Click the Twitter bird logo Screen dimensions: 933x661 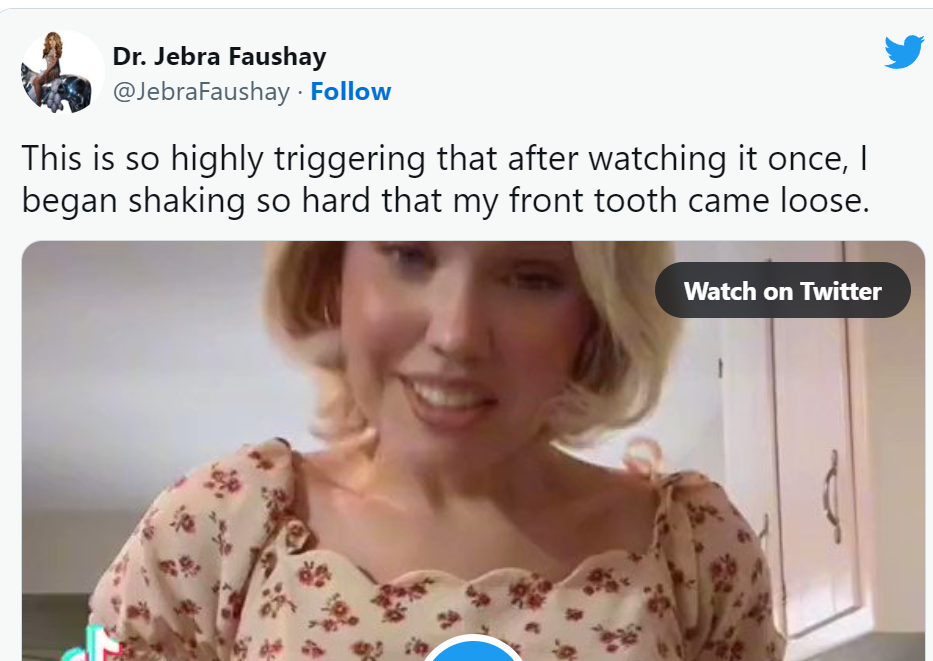904,52
